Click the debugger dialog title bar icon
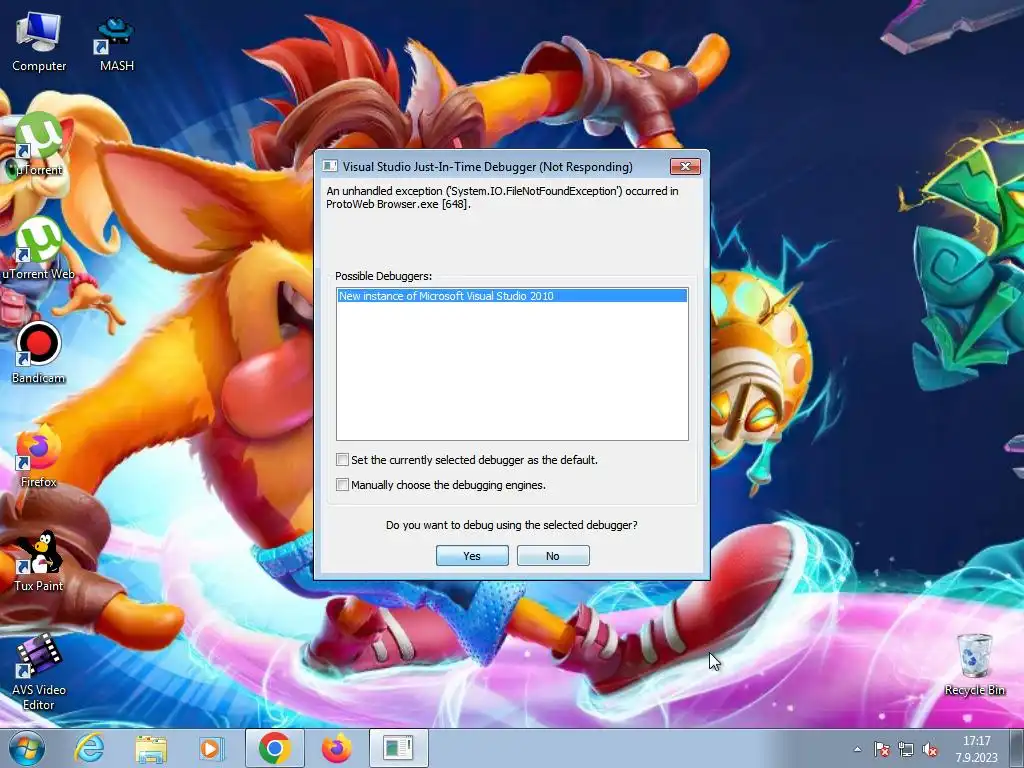Image resolution: width=1024 pixels, height=768 pixels. 330,167
